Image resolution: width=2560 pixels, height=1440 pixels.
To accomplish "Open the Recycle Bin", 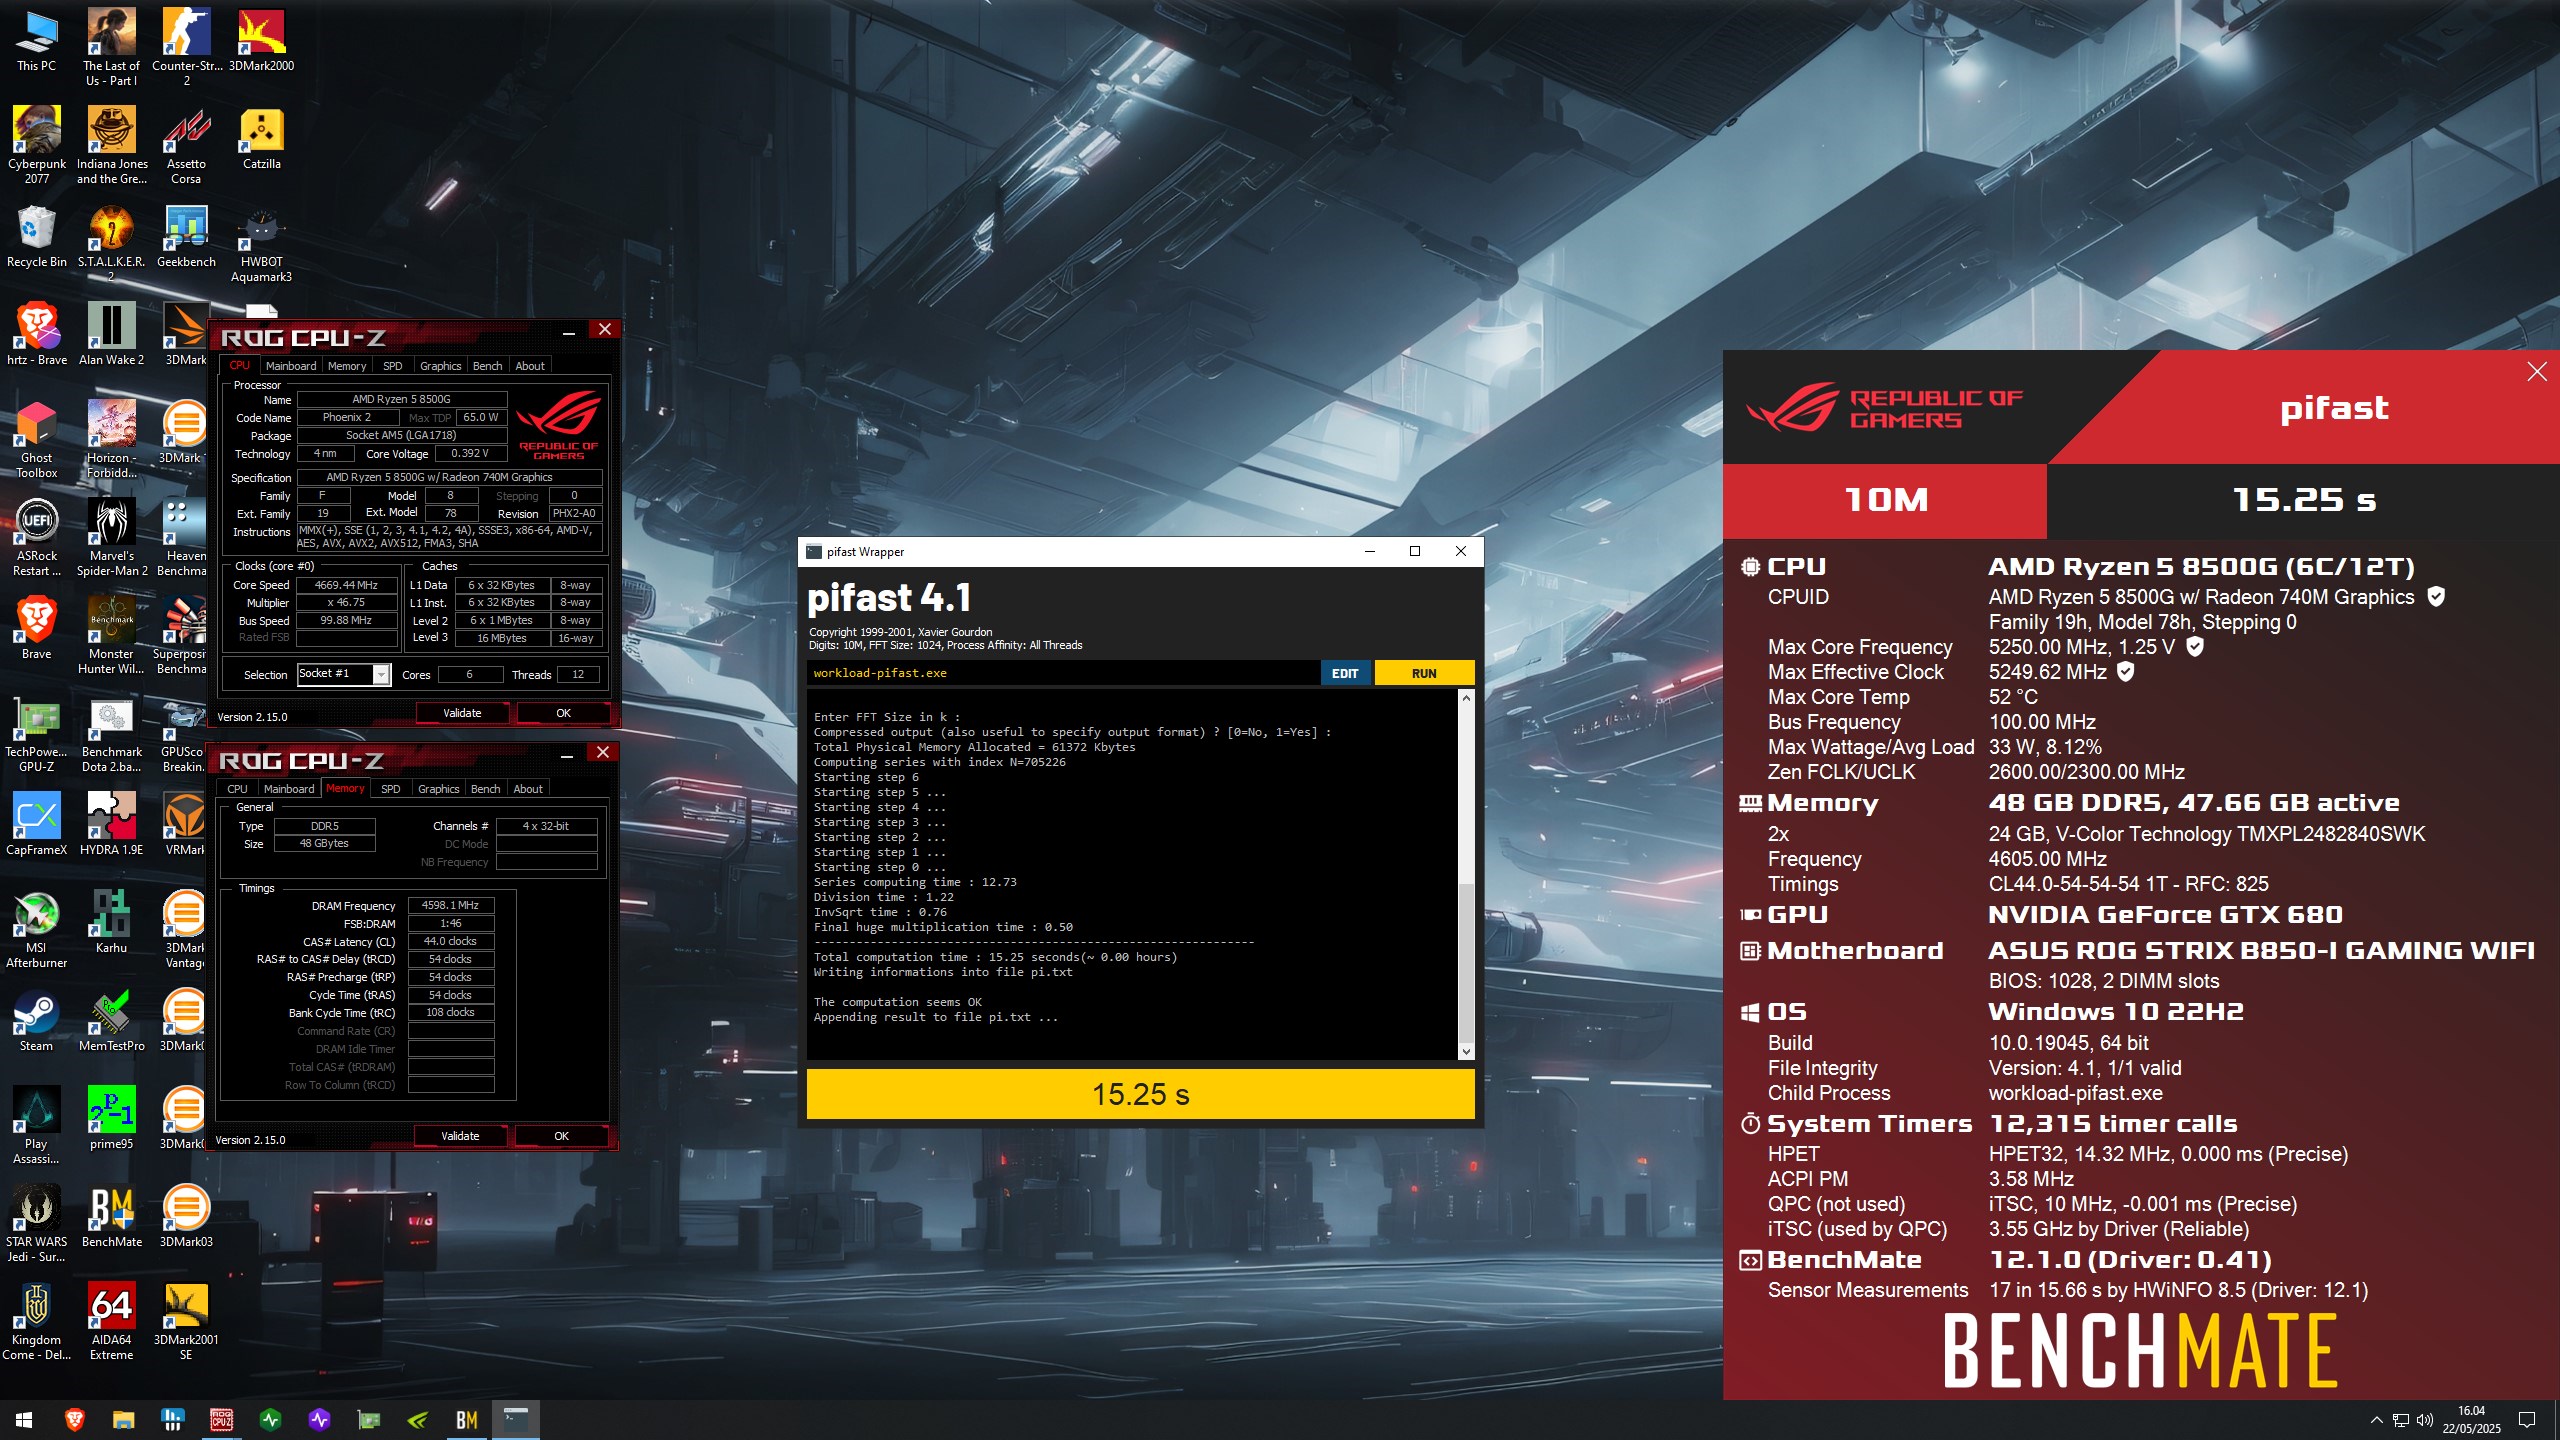I will [36, 237].
